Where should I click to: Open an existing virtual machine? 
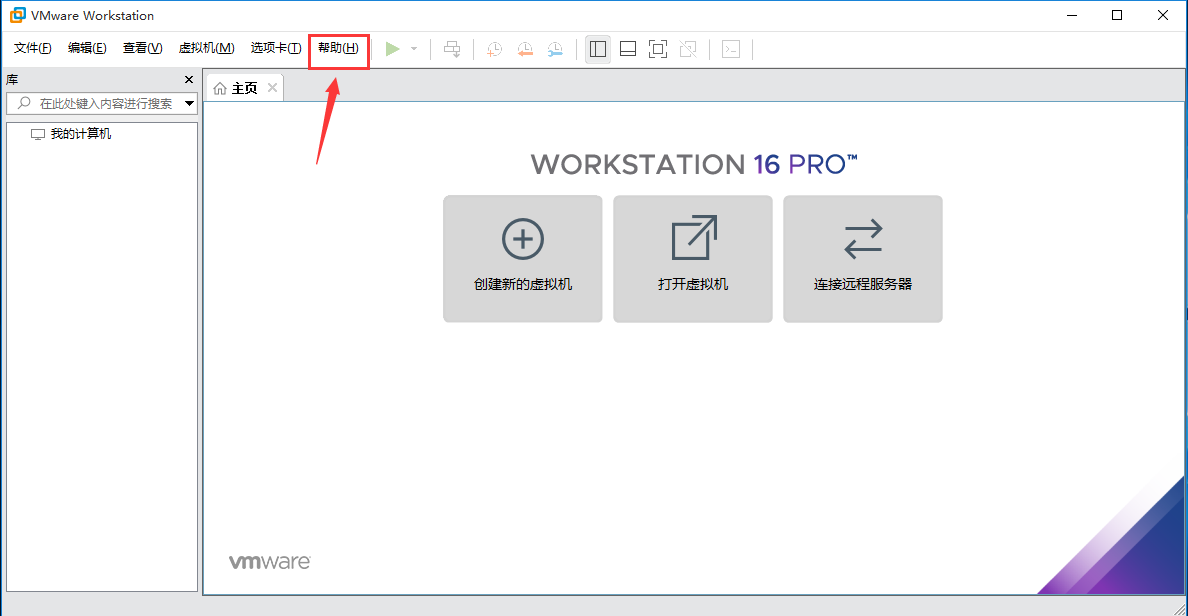coord(692,258)
